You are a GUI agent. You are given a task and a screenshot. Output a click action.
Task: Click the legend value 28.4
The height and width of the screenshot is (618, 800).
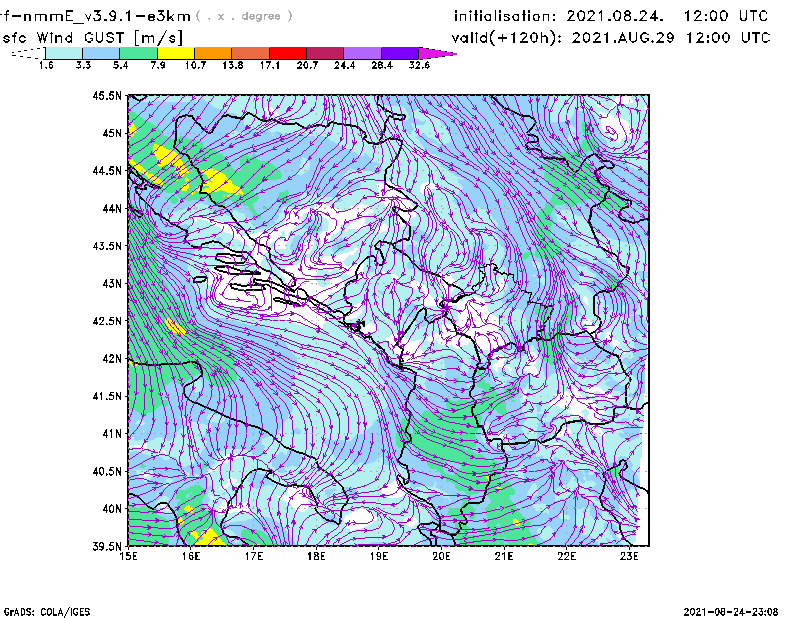point(382,65)
